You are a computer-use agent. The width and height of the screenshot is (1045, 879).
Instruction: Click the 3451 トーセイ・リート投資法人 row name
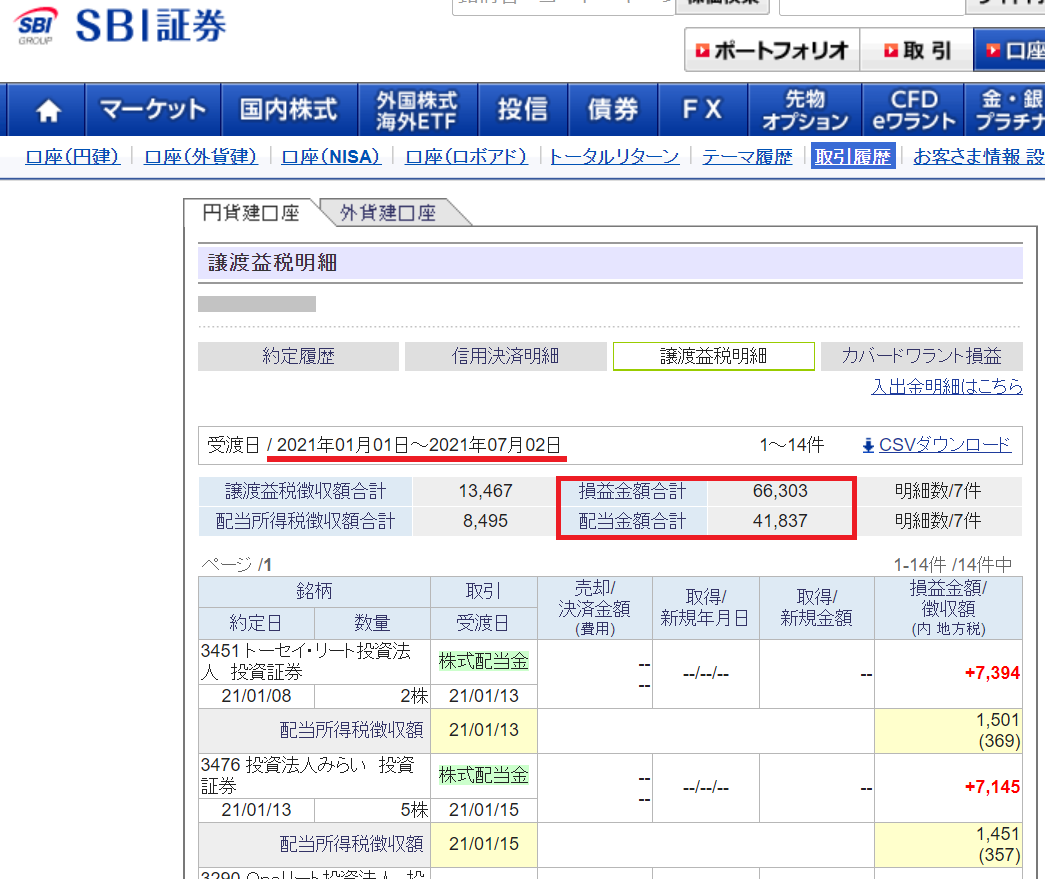[305, 661]
